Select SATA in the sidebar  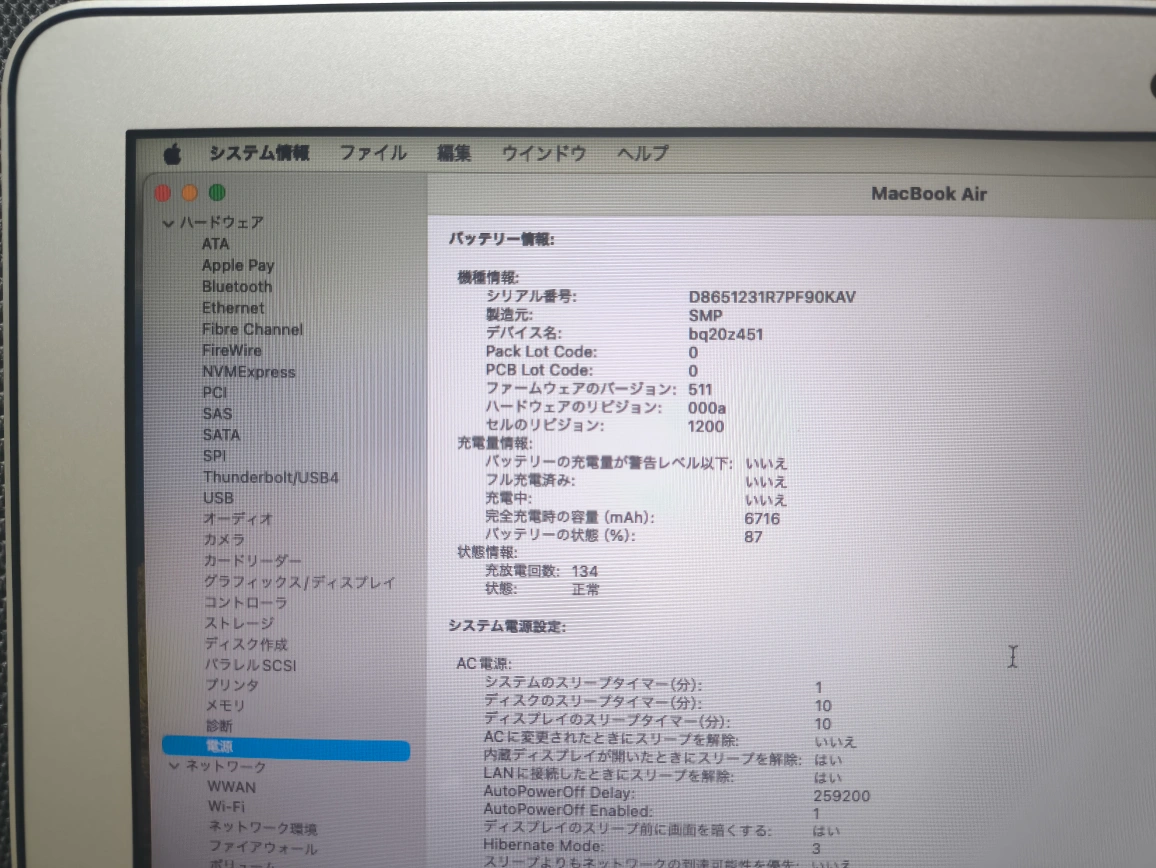(221, 435)
